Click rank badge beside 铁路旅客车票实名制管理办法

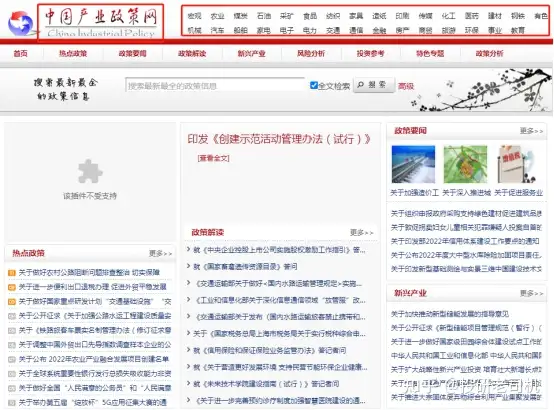pyautogui.click(x=12, y=330)
